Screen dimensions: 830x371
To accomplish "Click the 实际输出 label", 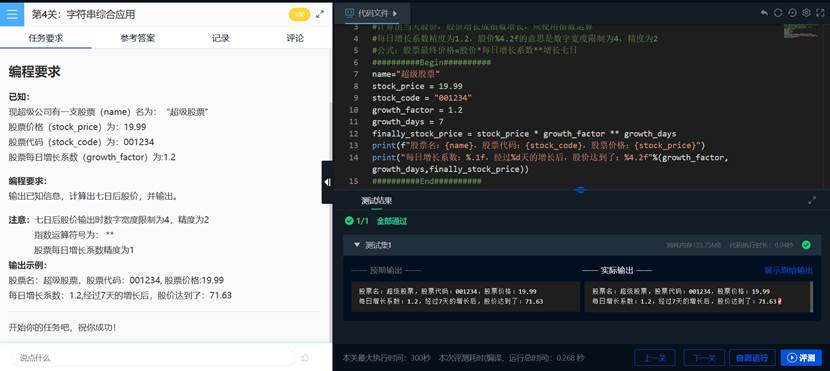I will 617,270.
